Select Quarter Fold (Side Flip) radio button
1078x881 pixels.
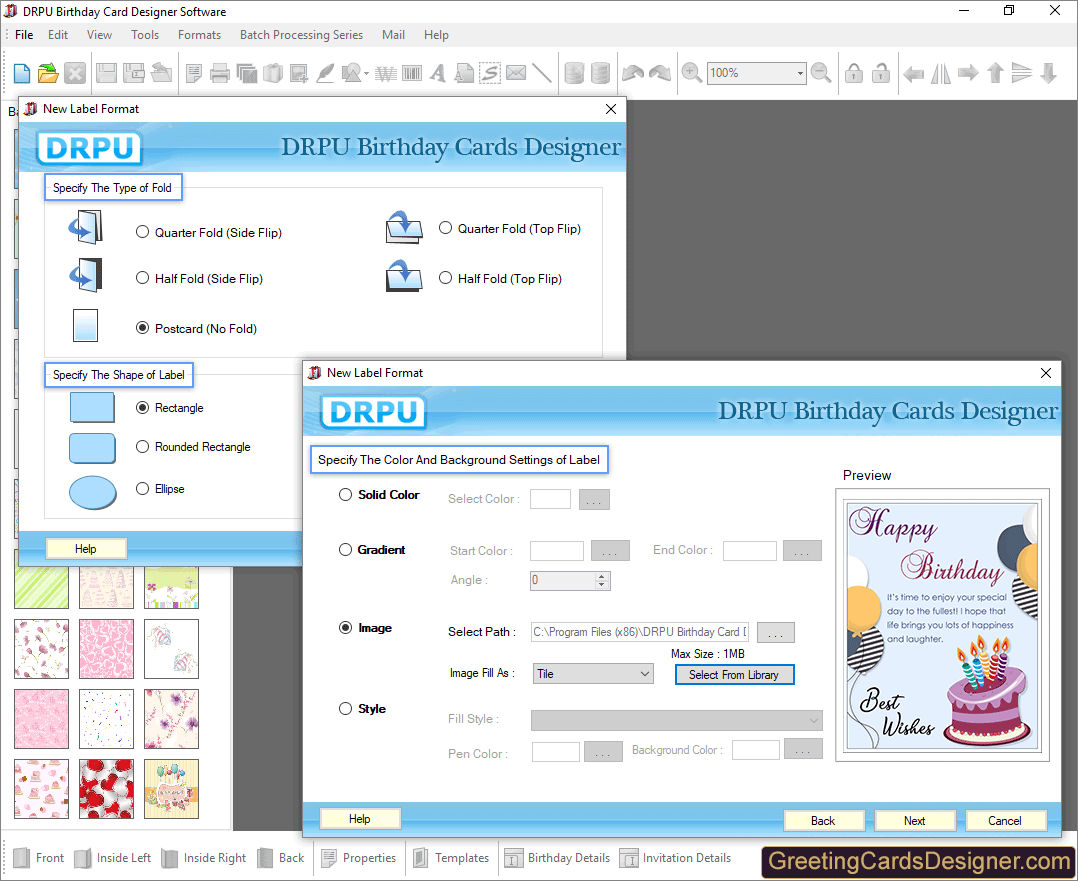tap(142, 232)
